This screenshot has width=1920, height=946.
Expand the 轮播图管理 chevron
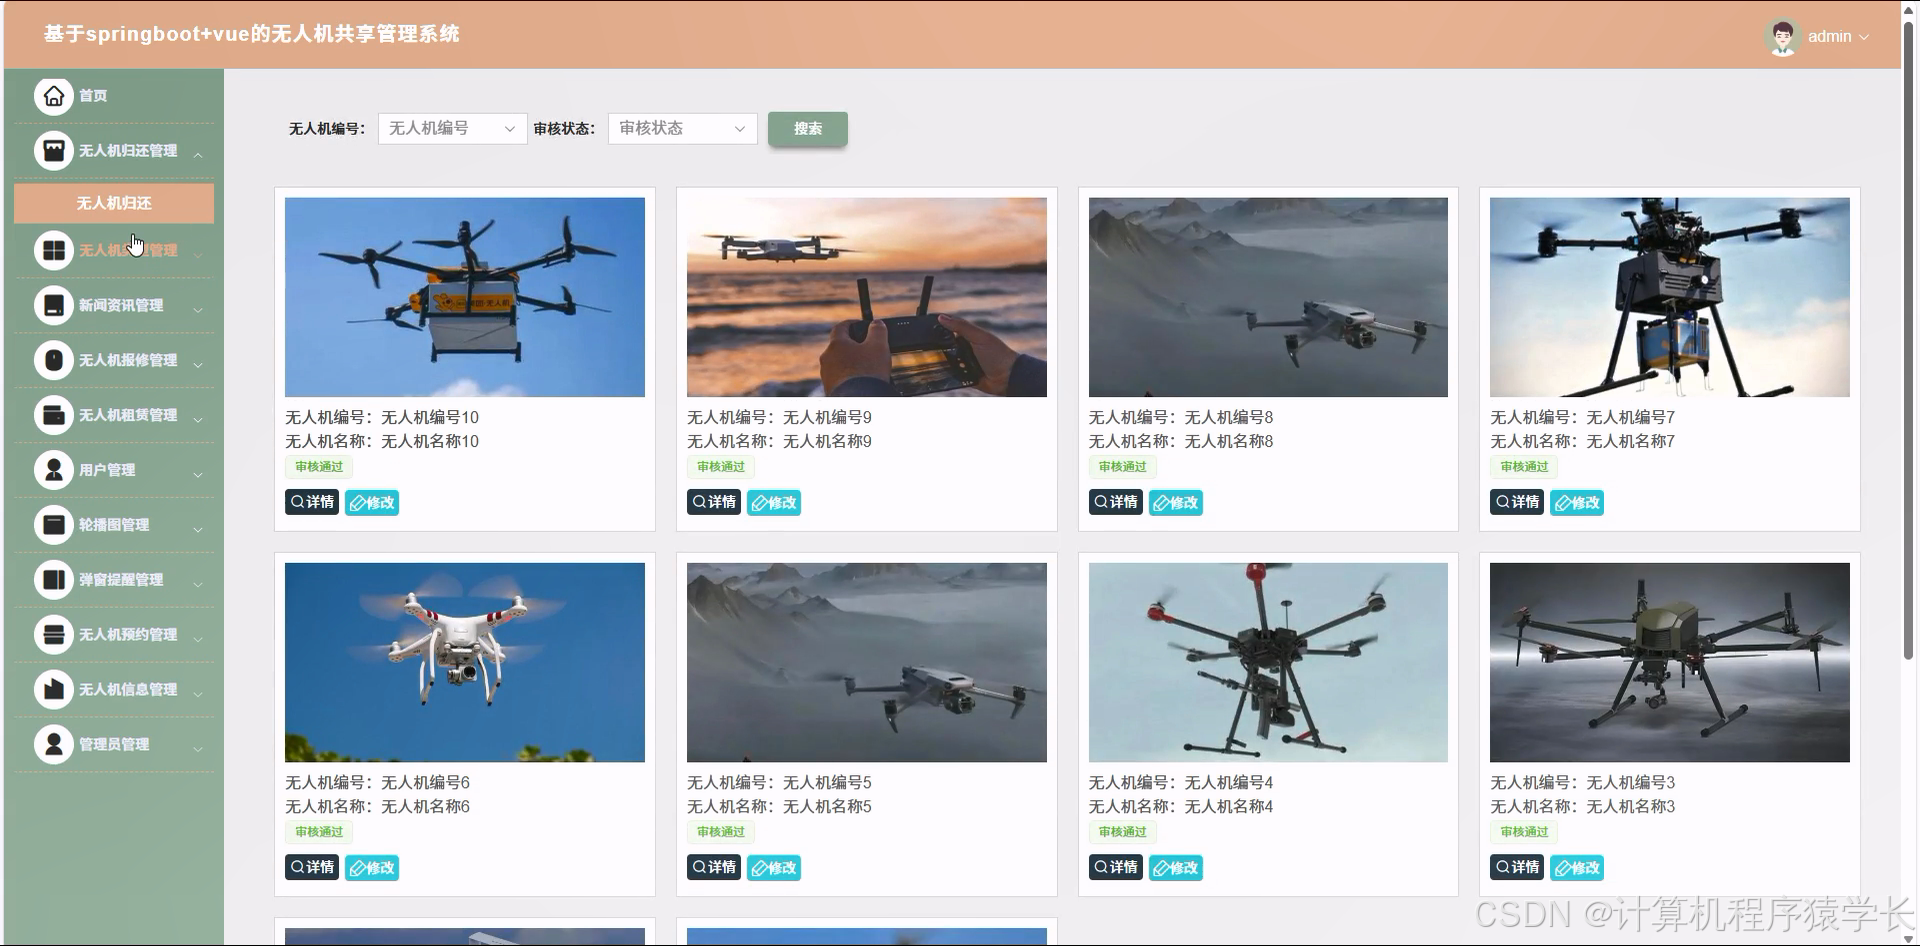pos(198,529)
